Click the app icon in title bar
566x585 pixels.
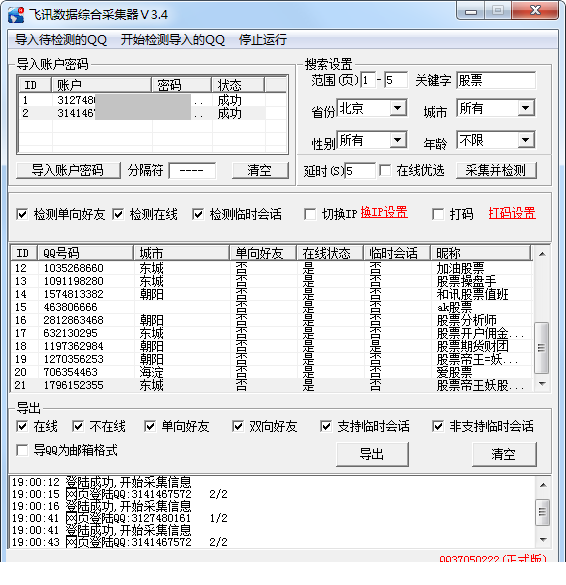pyautogui.click(x=16, y=15)
